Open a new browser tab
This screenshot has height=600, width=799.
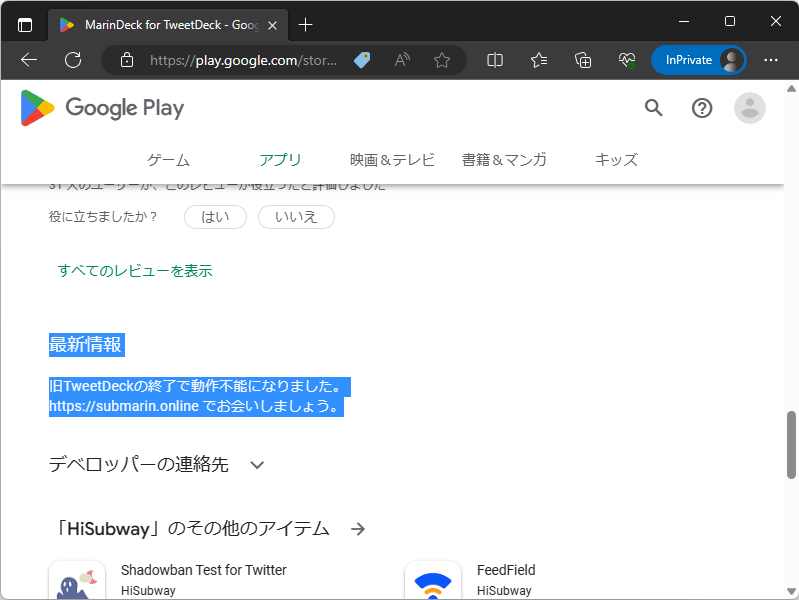(305, 24)
